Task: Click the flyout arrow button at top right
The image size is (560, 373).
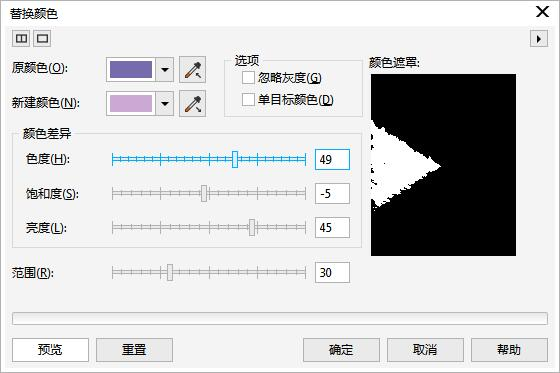Action: 539,39
